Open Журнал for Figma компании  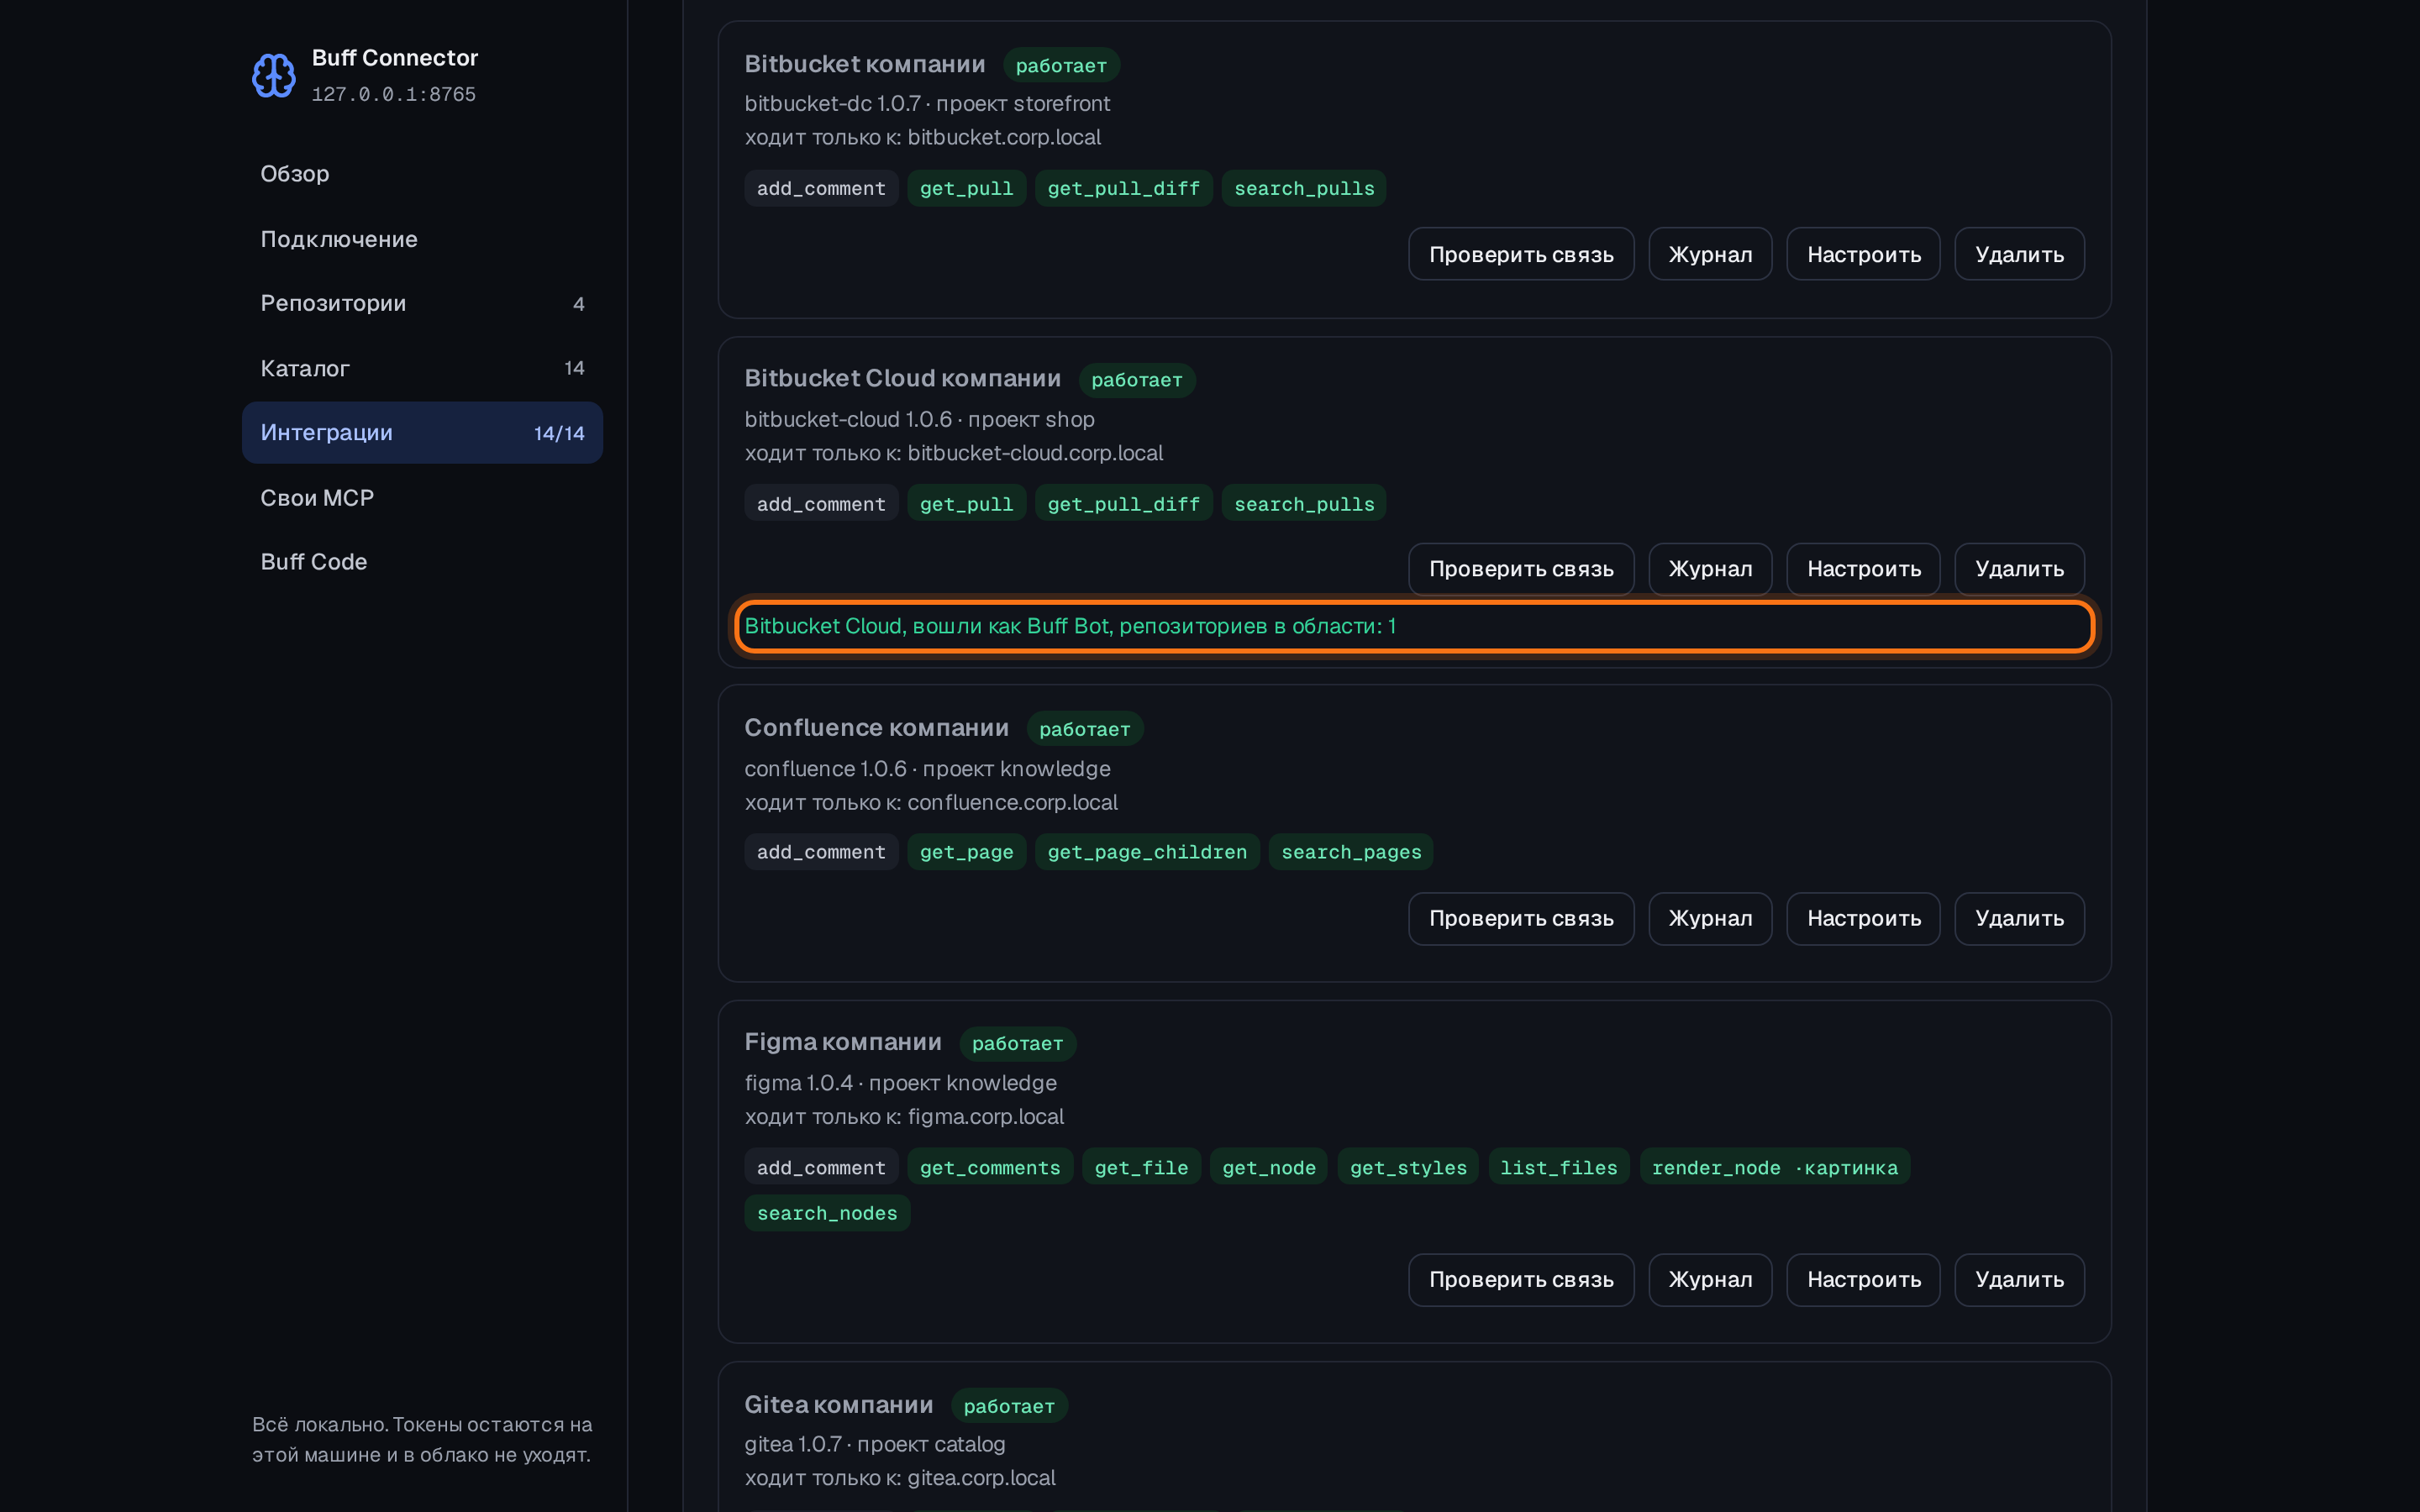coord(1710,1280)
